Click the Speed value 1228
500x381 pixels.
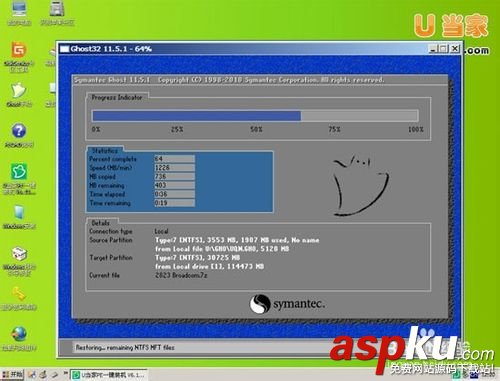pos(174,168)
